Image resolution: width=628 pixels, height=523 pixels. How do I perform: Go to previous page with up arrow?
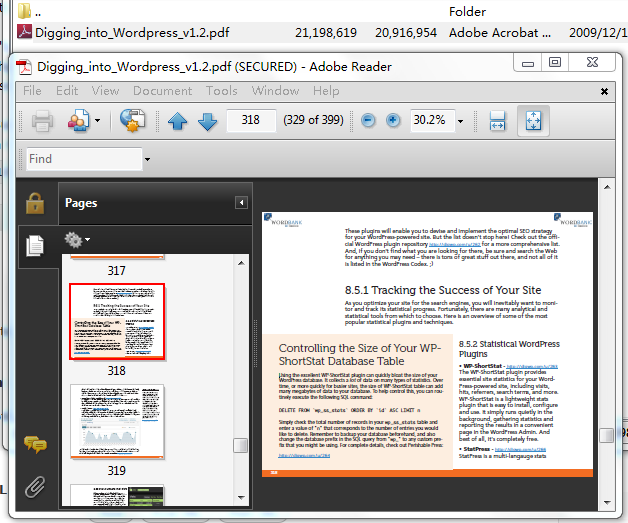177,121
